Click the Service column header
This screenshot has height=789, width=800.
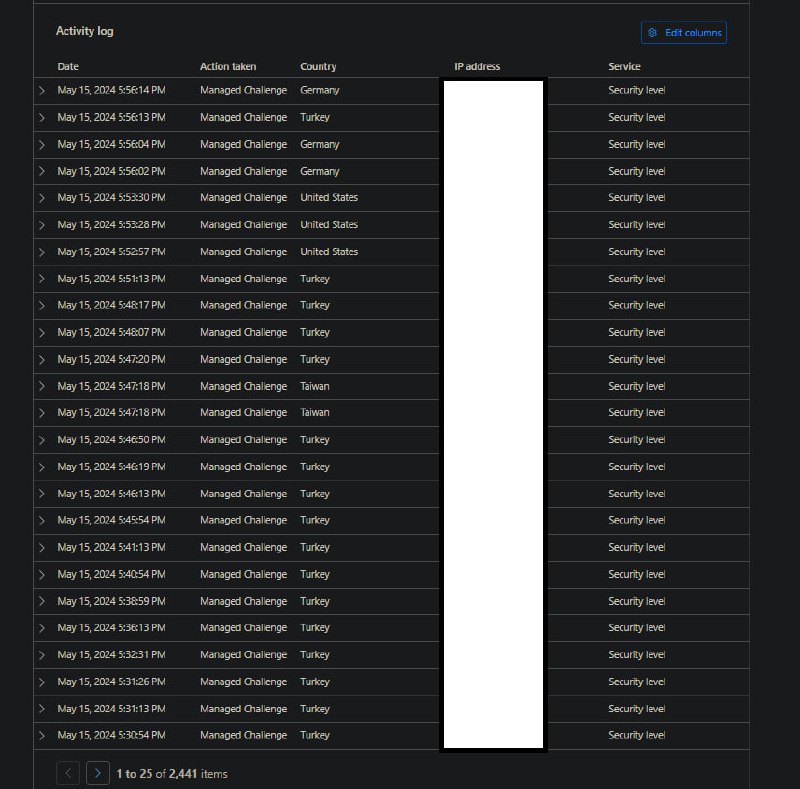(624, 66)
